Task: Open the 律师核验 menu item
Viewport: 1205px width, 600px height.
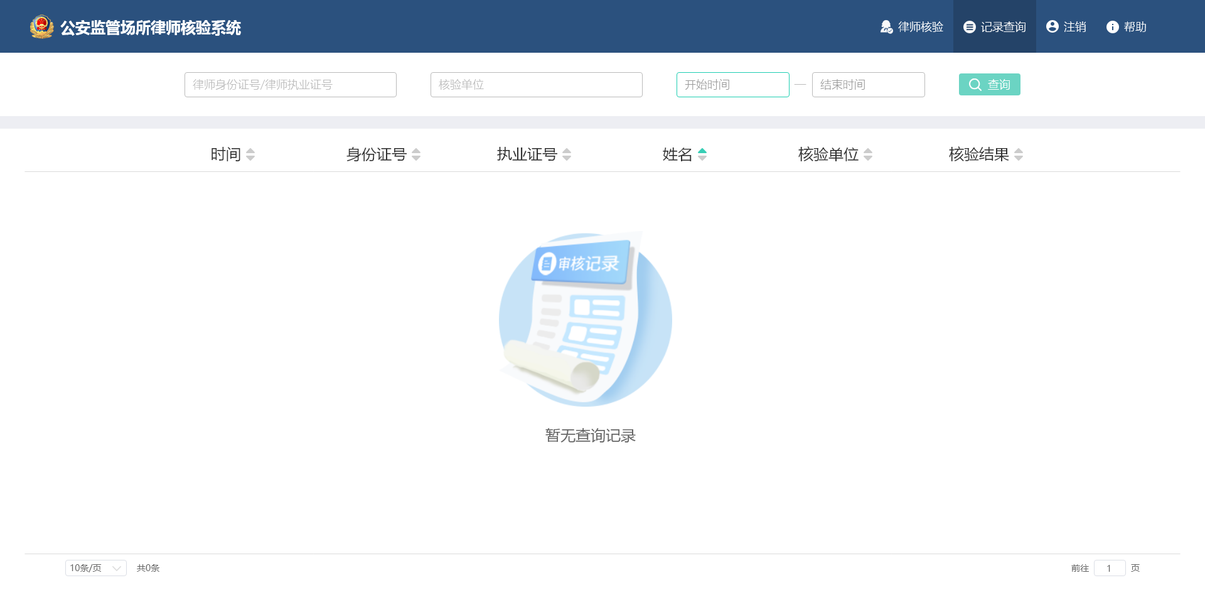Action: pyautogui.click(x=912, y=27)
